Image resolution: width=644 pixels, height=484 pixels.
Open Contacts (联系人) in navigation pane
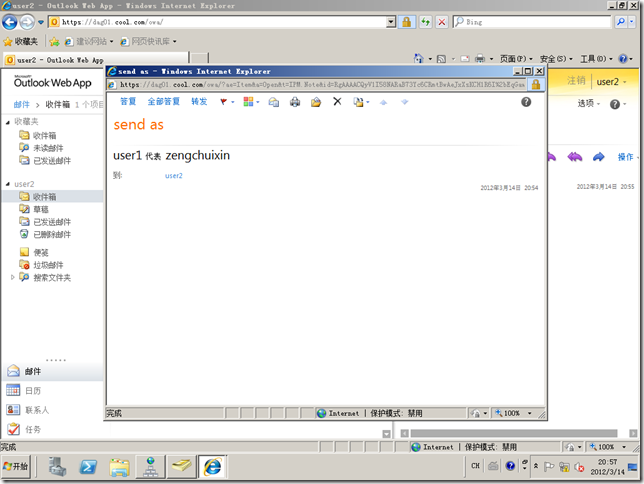coord(36,410)
